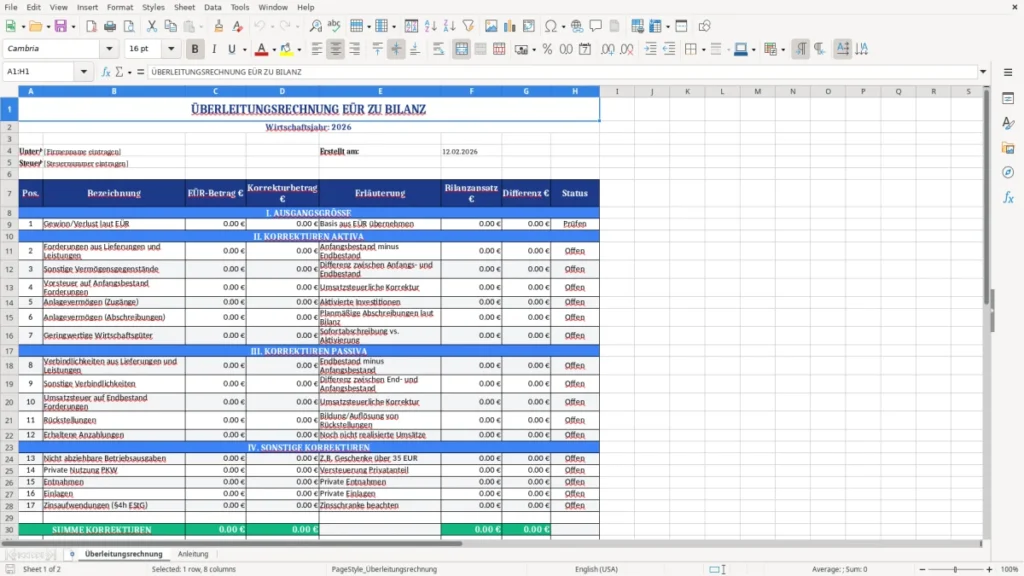Click the Print icon

110,26
